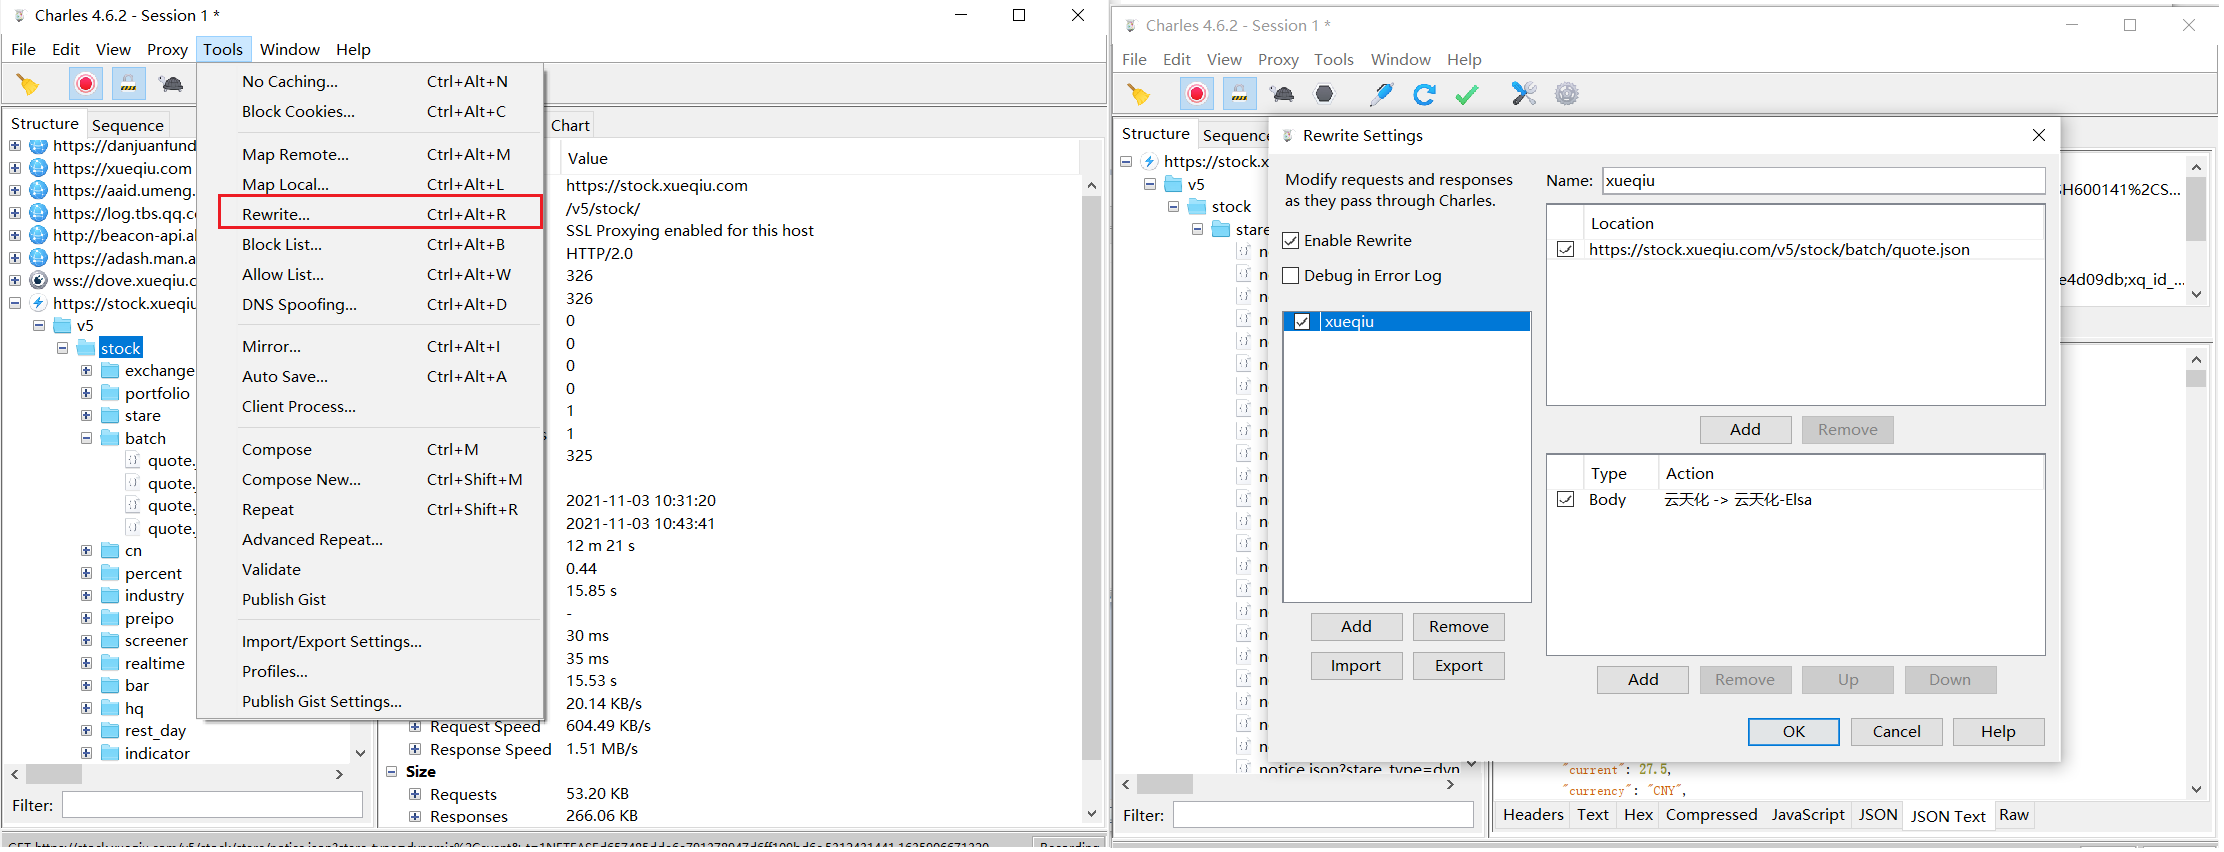Image resolution: width=2224 pixels, height=852 pixels.
Task: Expand the Response Speed row
Action: (415, 749)
